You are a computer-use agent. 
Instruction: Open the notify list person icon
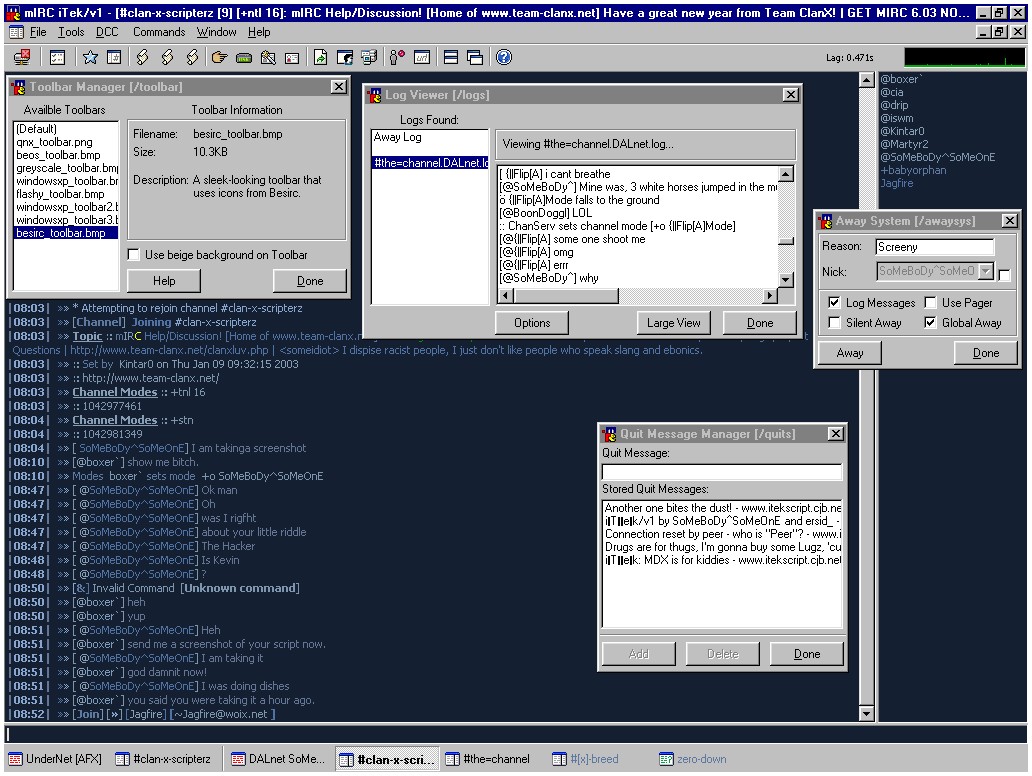click(x=397, y=58)
